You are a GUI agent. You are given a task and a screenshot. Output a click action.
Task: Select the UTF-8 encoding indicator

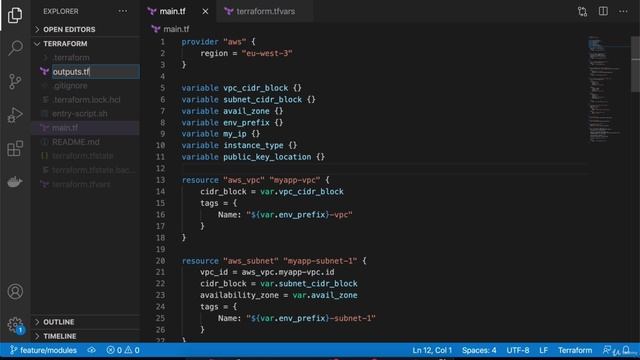pos(518,350)
